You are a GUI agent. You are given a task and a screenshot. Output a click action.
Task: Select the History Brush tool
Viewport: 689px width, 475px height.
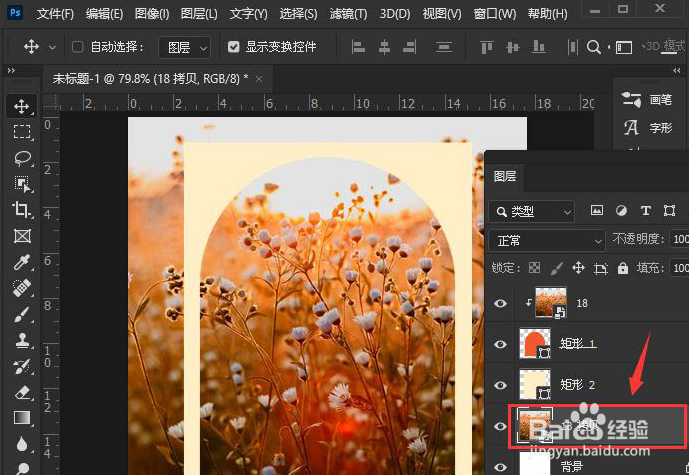(x=22, y=366)
